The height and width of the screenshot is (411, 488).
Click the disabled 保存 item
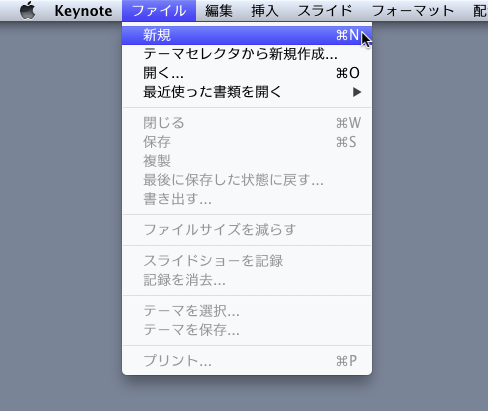247,142
